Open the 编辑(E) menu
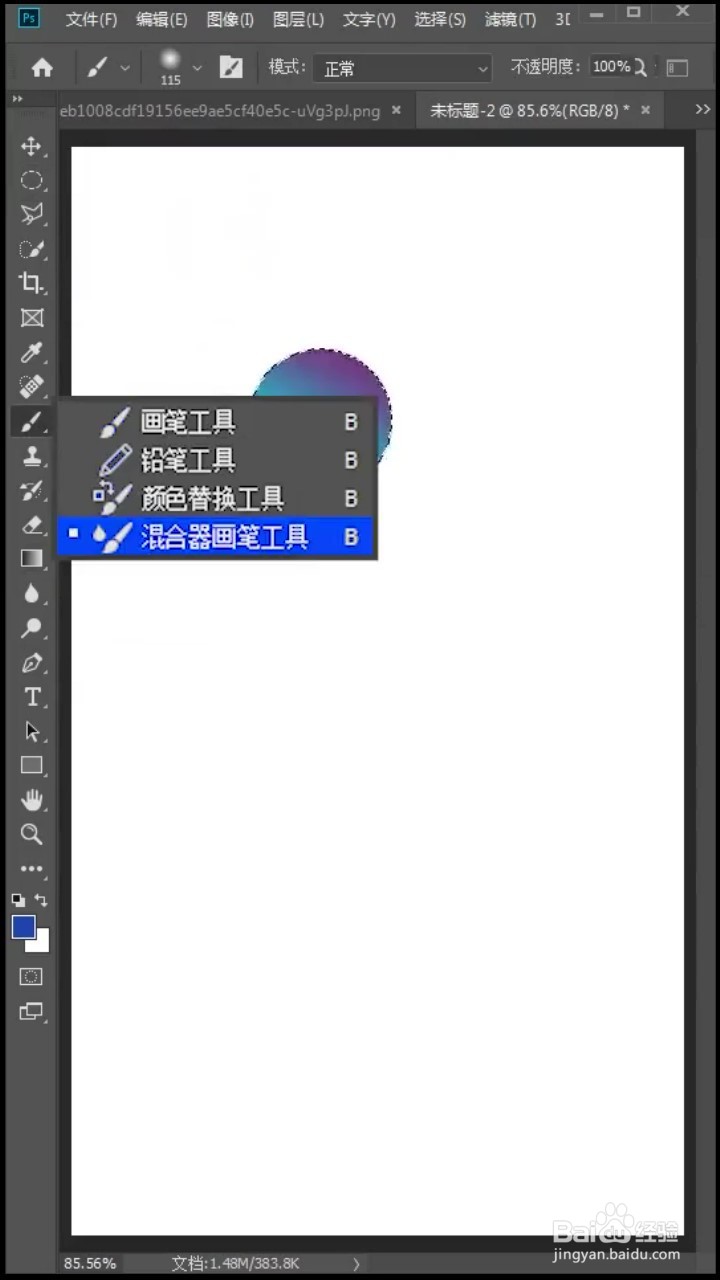The height and width of the screenshot is (1280, 720). click(x=161, y=19)
